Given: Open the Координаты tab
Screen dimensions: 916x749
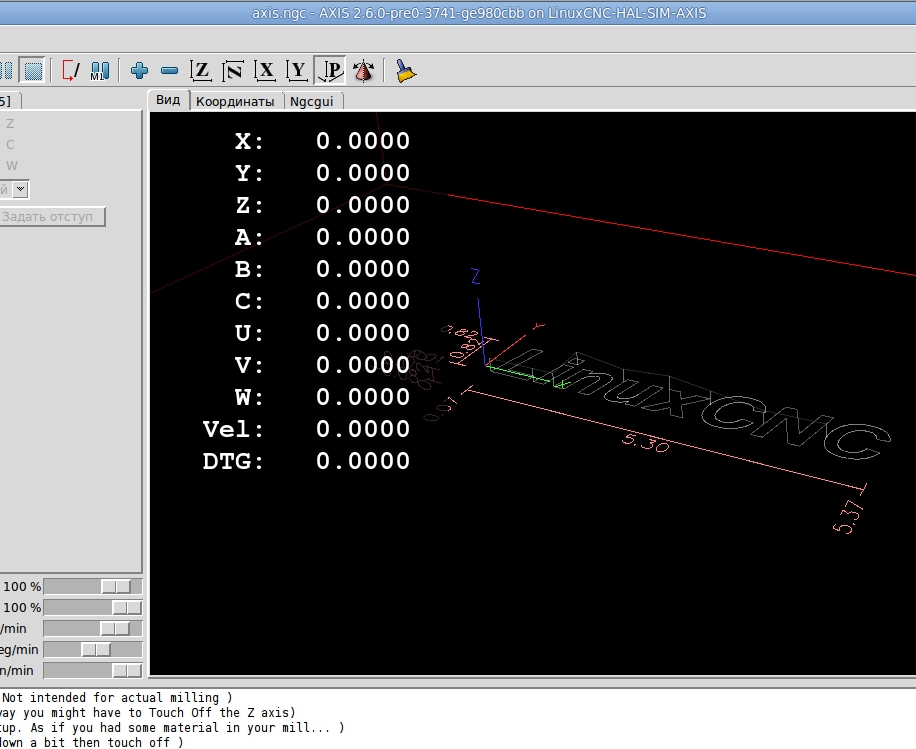Looking at the screenshot, I should pos(235,101).
